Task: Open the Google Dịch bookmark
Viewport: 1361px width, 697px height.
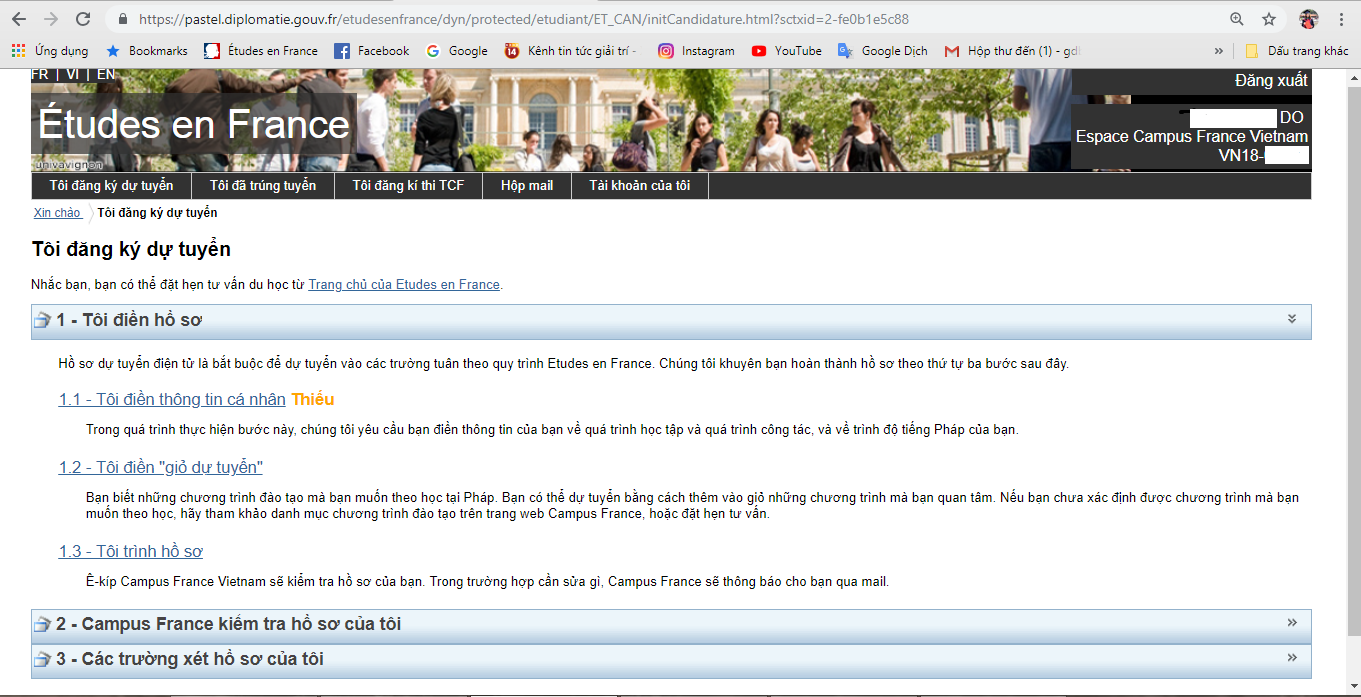Action: (x=883, y=51)
